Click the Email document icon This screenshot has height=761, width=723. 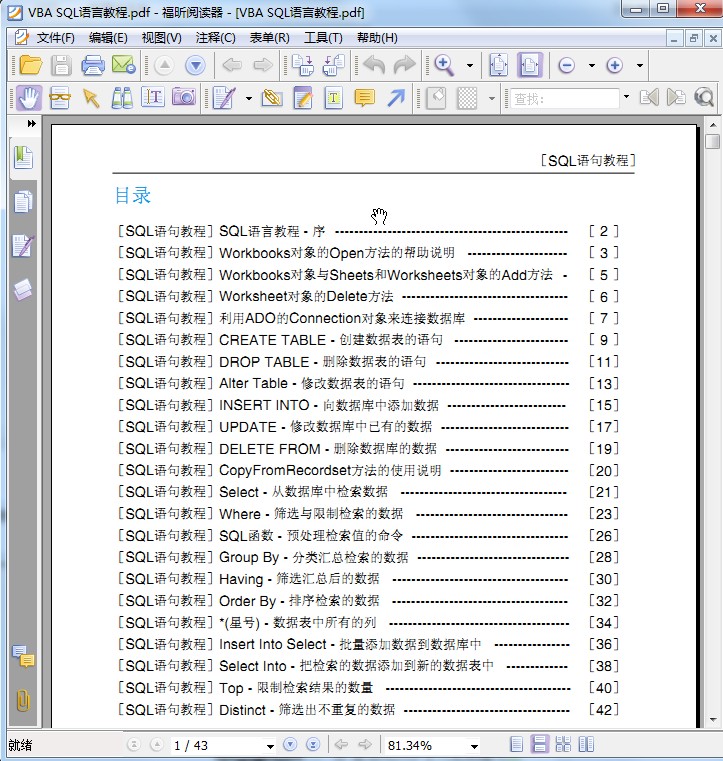coord(123,65)
